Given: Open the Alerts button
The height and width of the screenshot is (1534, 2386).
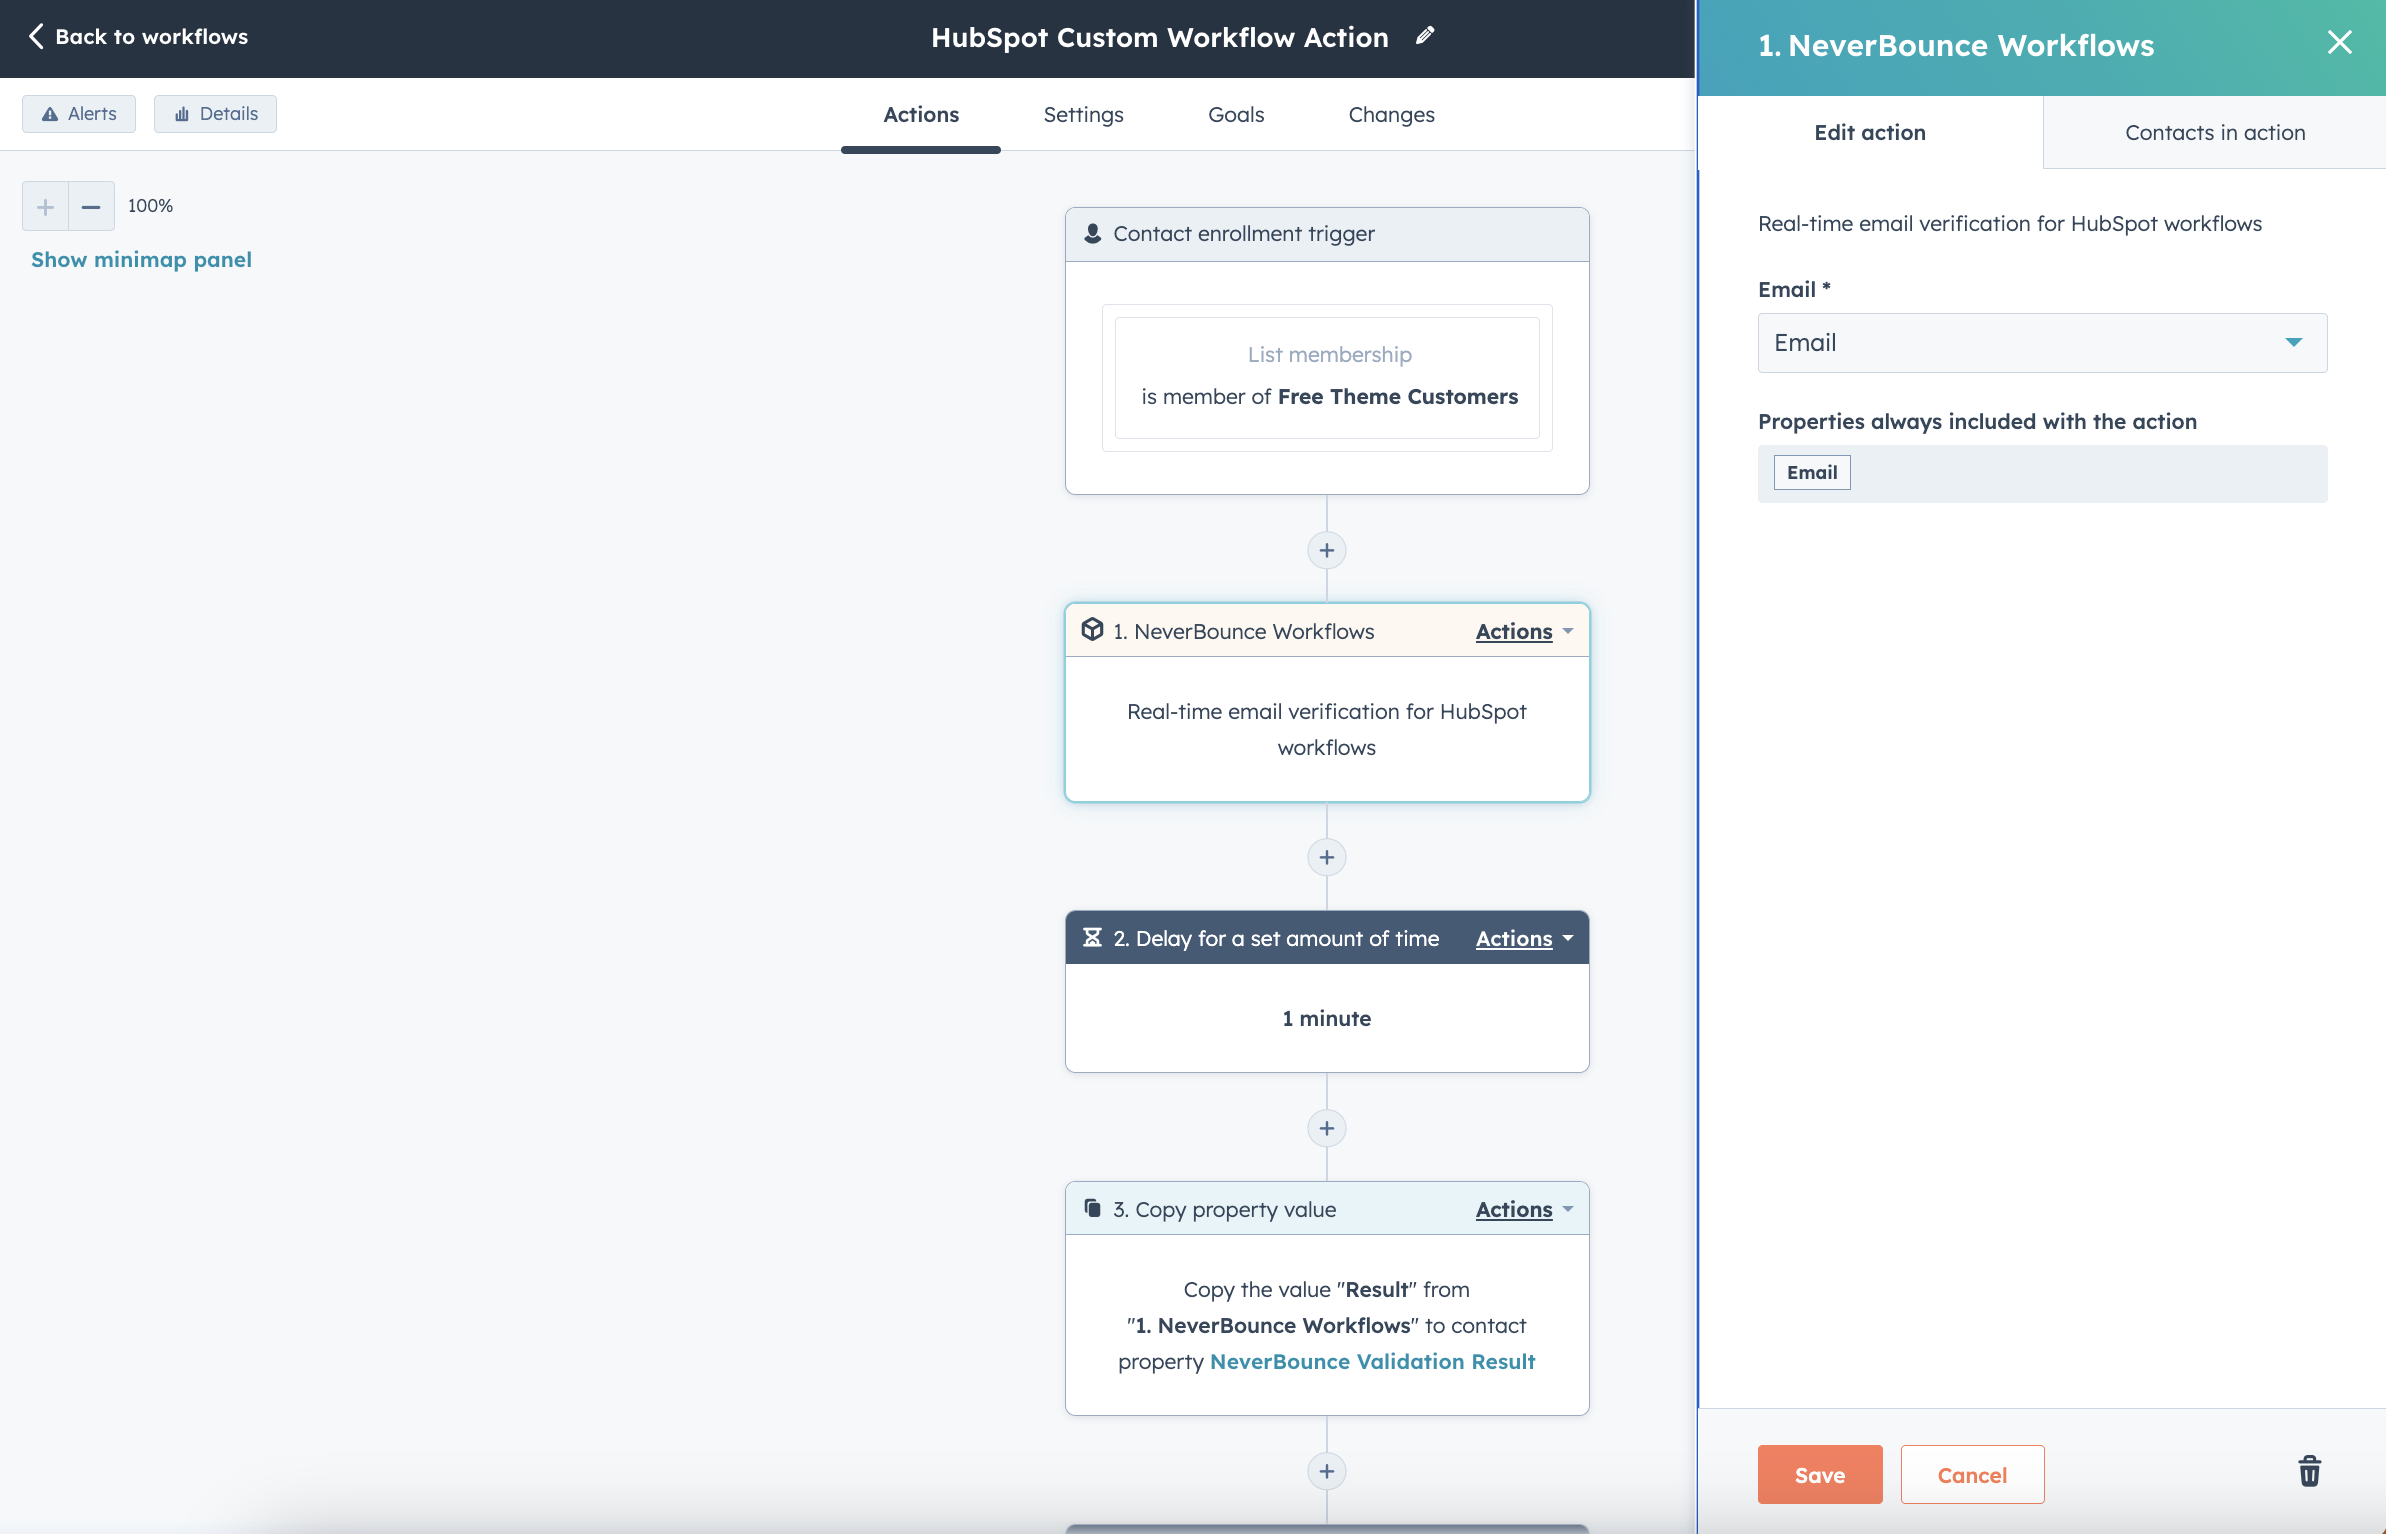Looking at the screenshot, I should pyautogui.click(x=79, y=114).
